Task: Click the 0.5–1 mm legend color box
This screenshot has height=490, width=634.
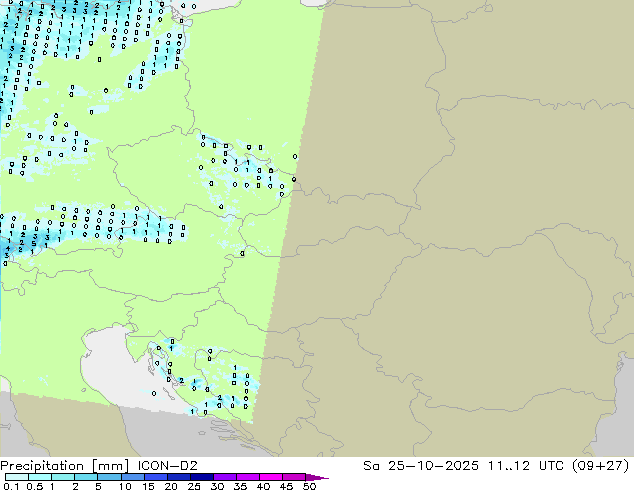Action: pos(40,477)
